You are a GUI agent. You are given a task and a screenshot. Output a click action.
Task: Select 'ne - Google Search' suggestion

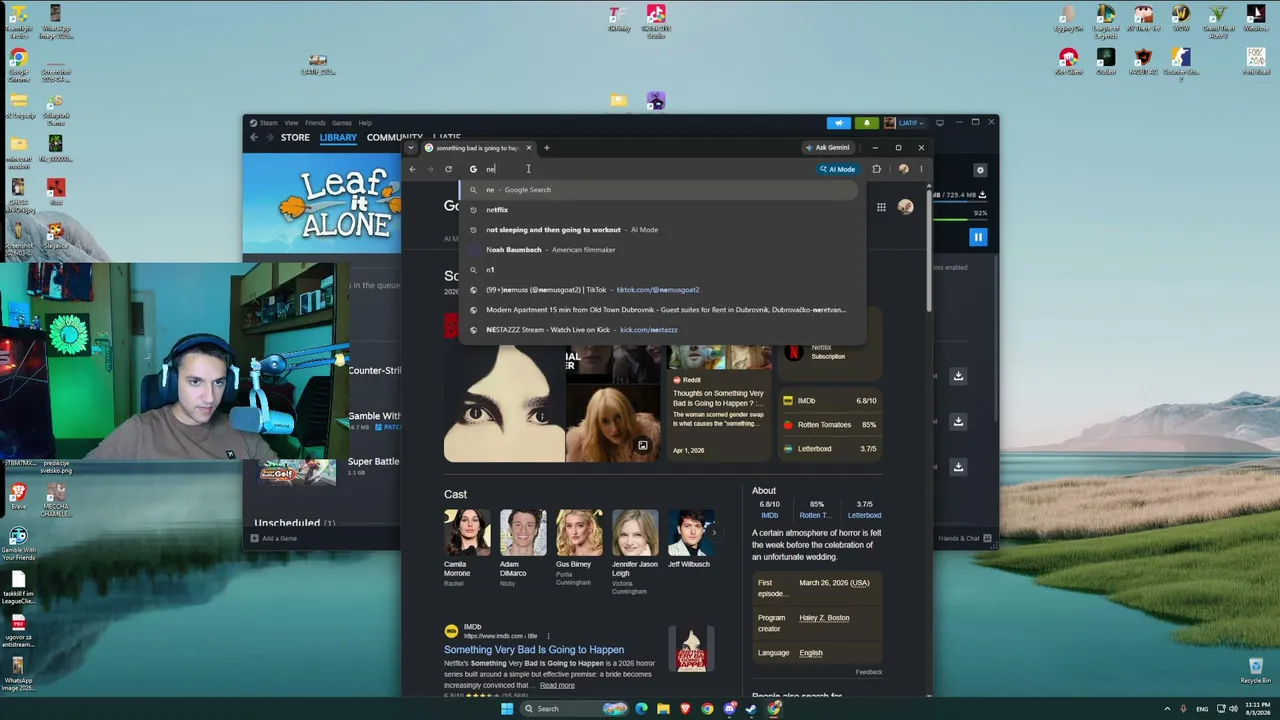(x=661, y=190)
